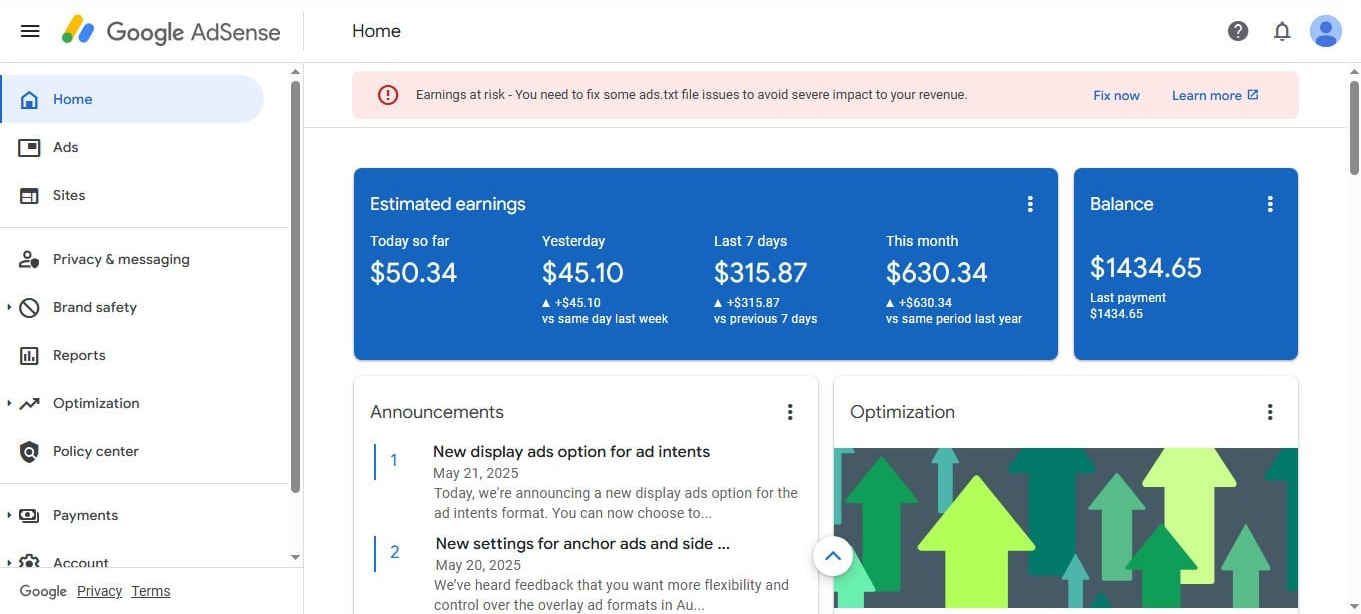Expand the Brand safety section
The image size is (1361, 614).
9,307
